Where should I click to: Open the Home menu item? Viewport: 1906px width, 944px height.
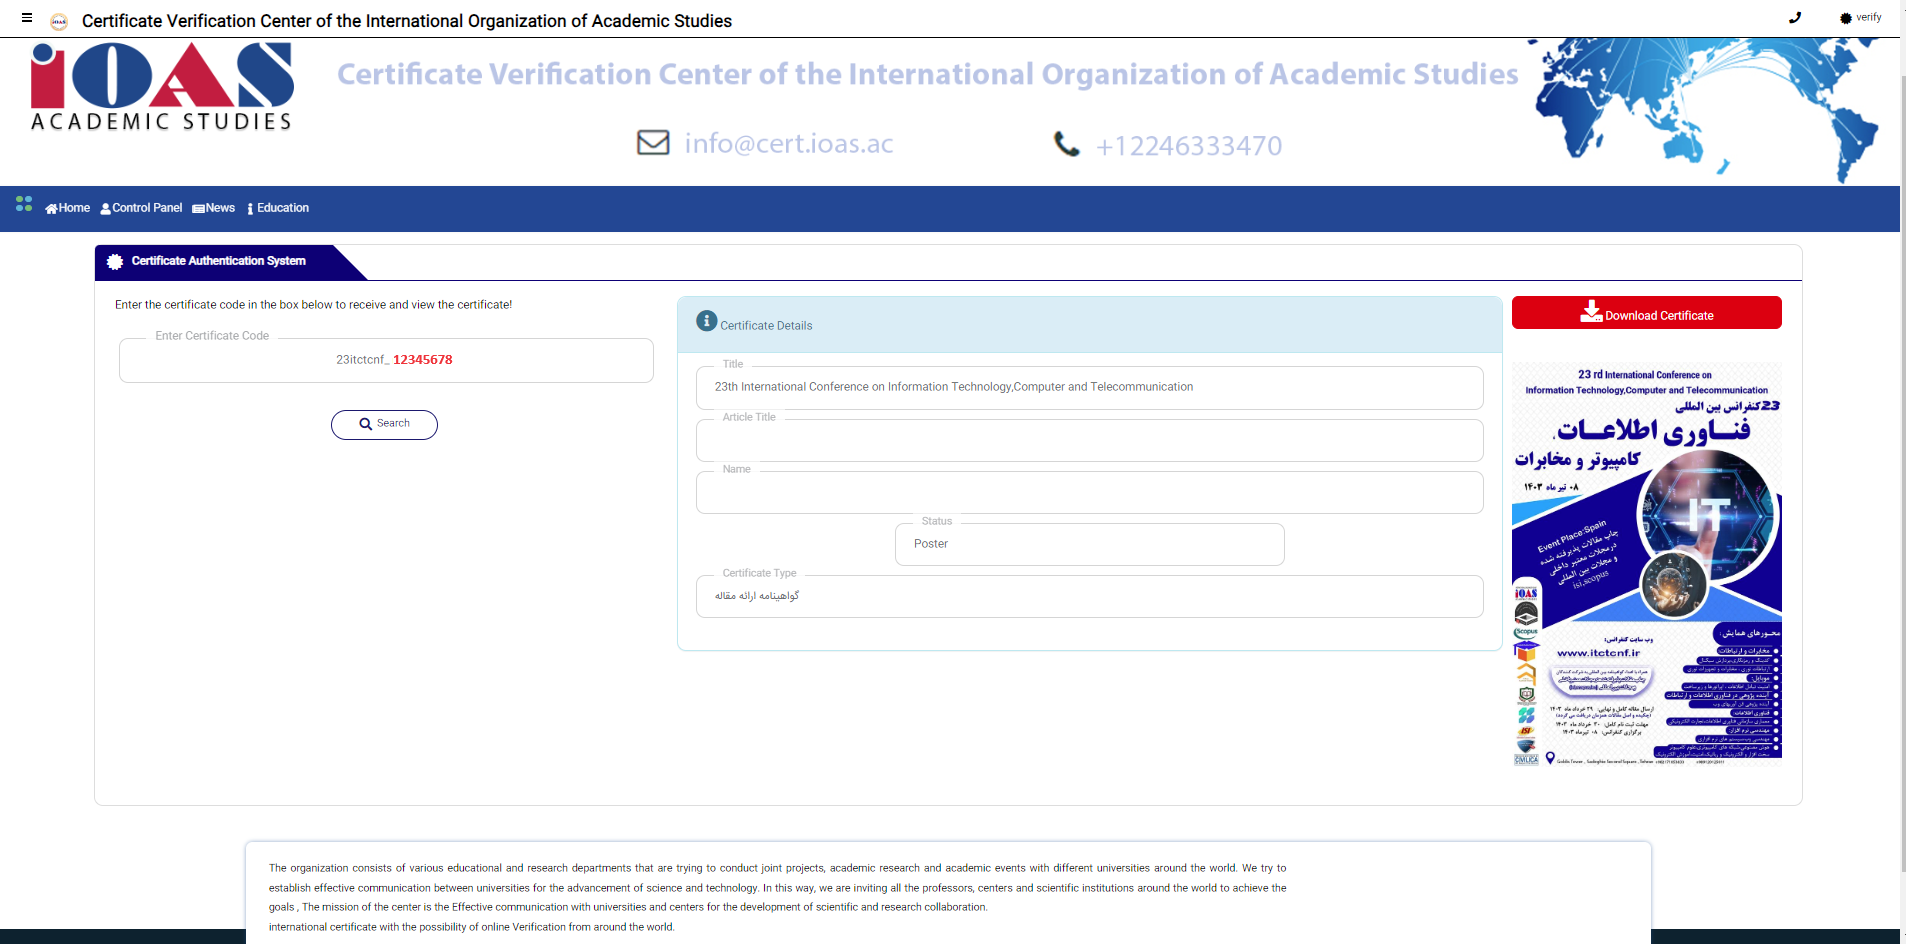point(67,208)
